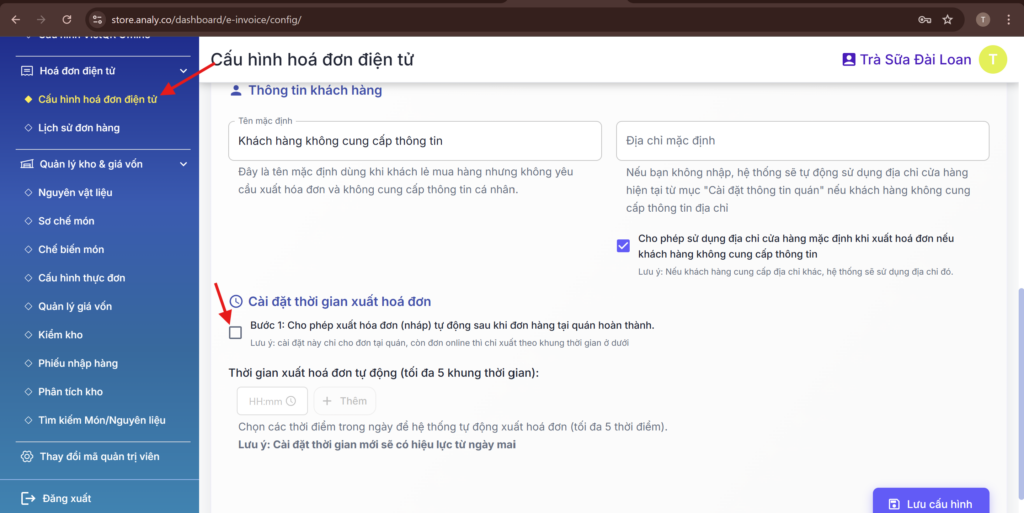Screen dimensions: 1024x513
Task: Click Thay đổi mã quản trị viên
Action: coord(99,457)
